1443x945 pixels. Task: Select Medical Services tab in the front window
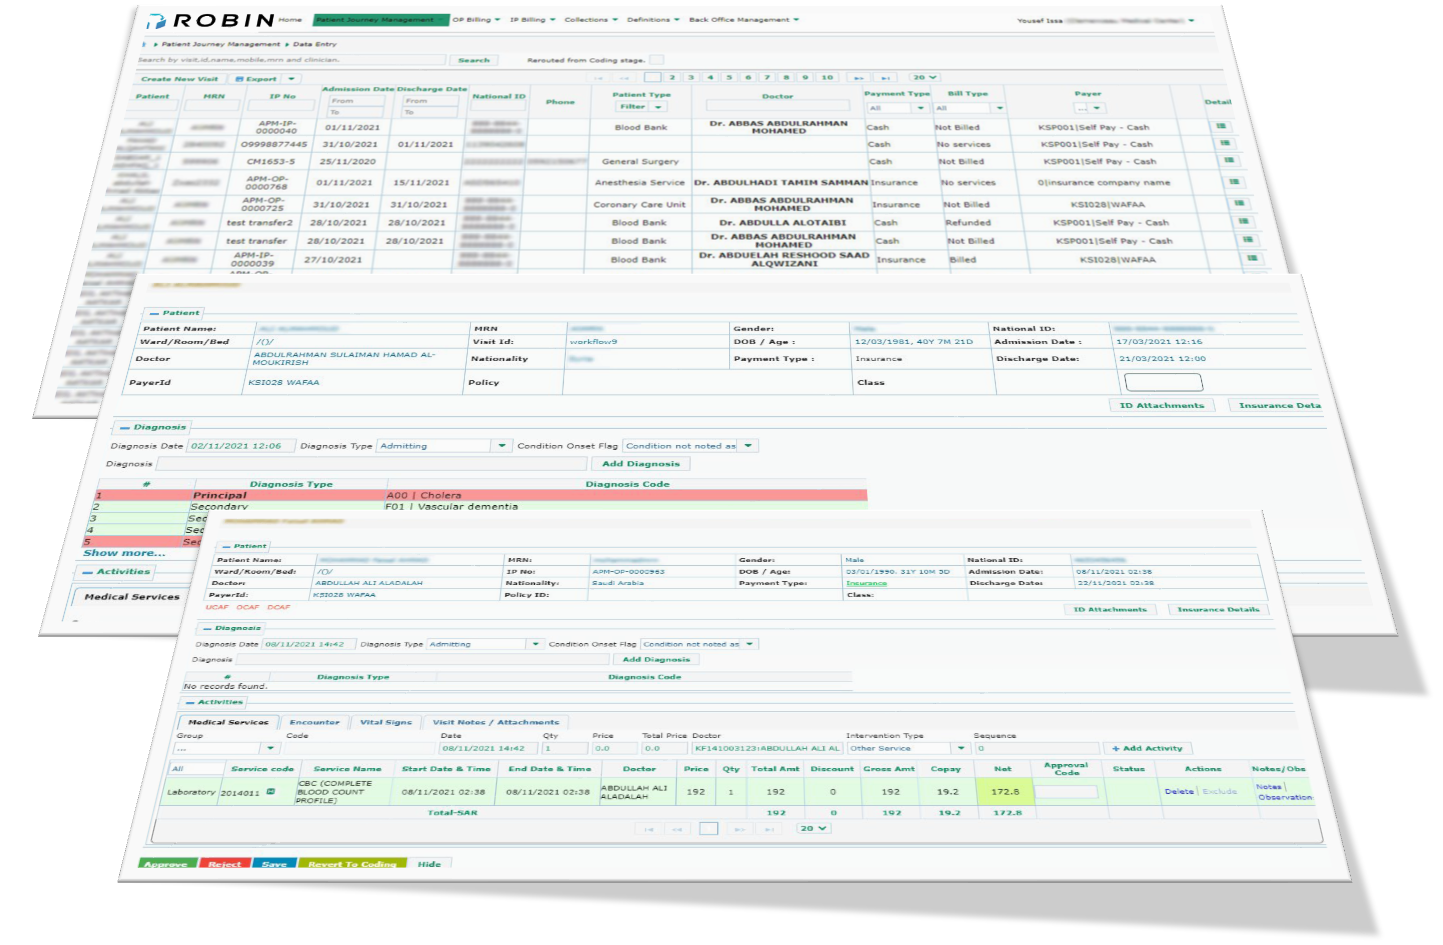(228, 722)
